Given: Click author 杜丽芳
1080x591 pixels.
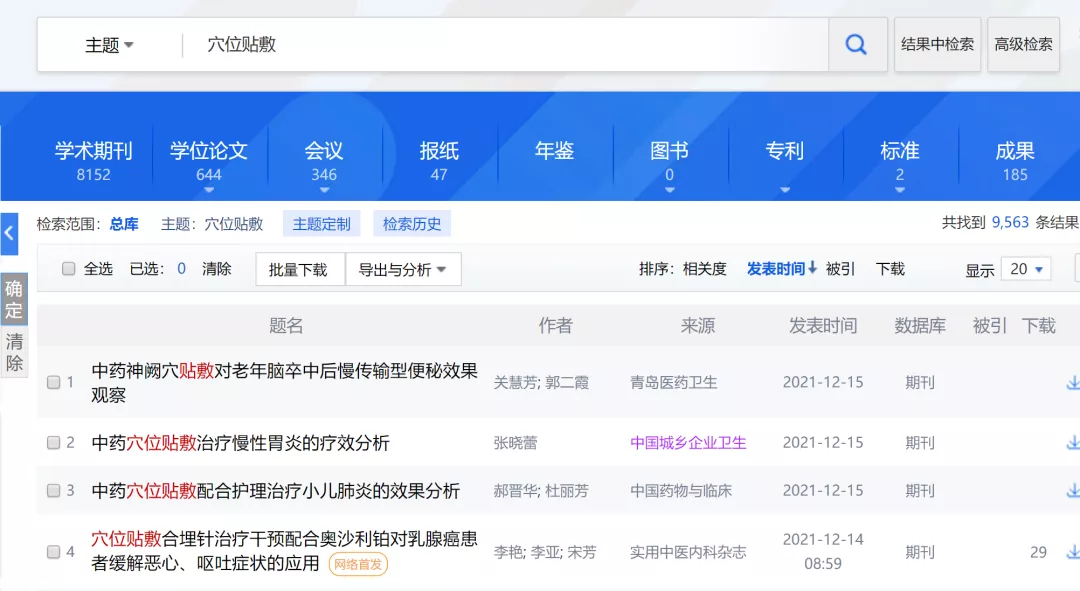Looking at the screenshot, I should click(x=567, y=491).
